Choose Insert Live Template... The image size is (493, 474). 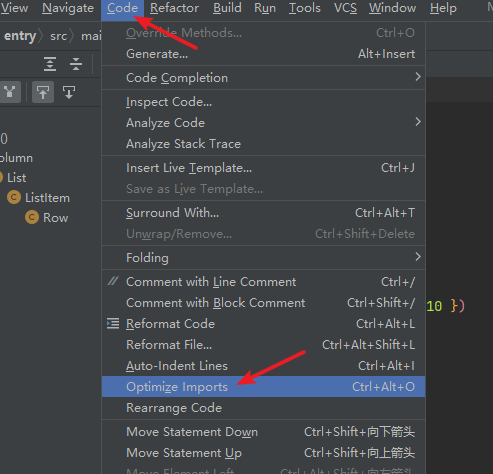[x=263, y=168]
